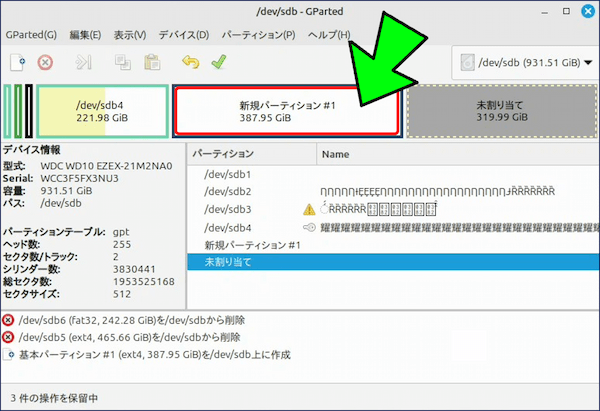600x411 pixels.
Task: Click the Paste partition toolbar icon
Action: [x=151, y=63]
